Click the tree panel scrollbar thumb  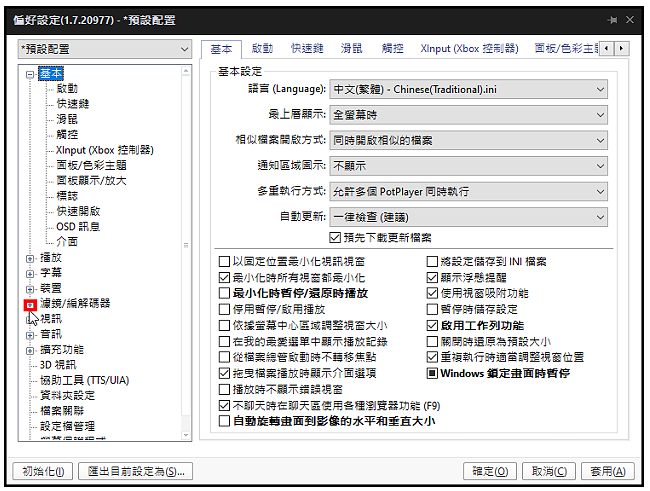[x=186, y=246]
